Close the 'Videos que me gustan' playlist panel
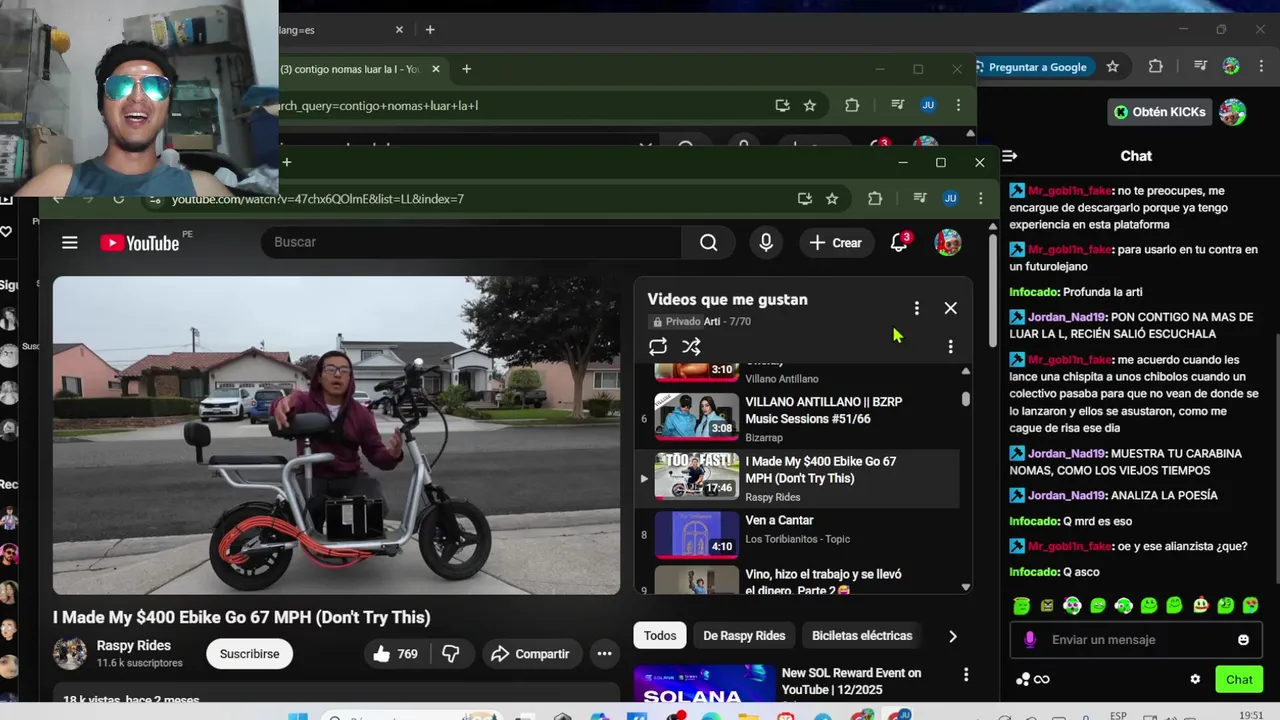Viewport: 1280px width, 720px height. click(950, 308)
